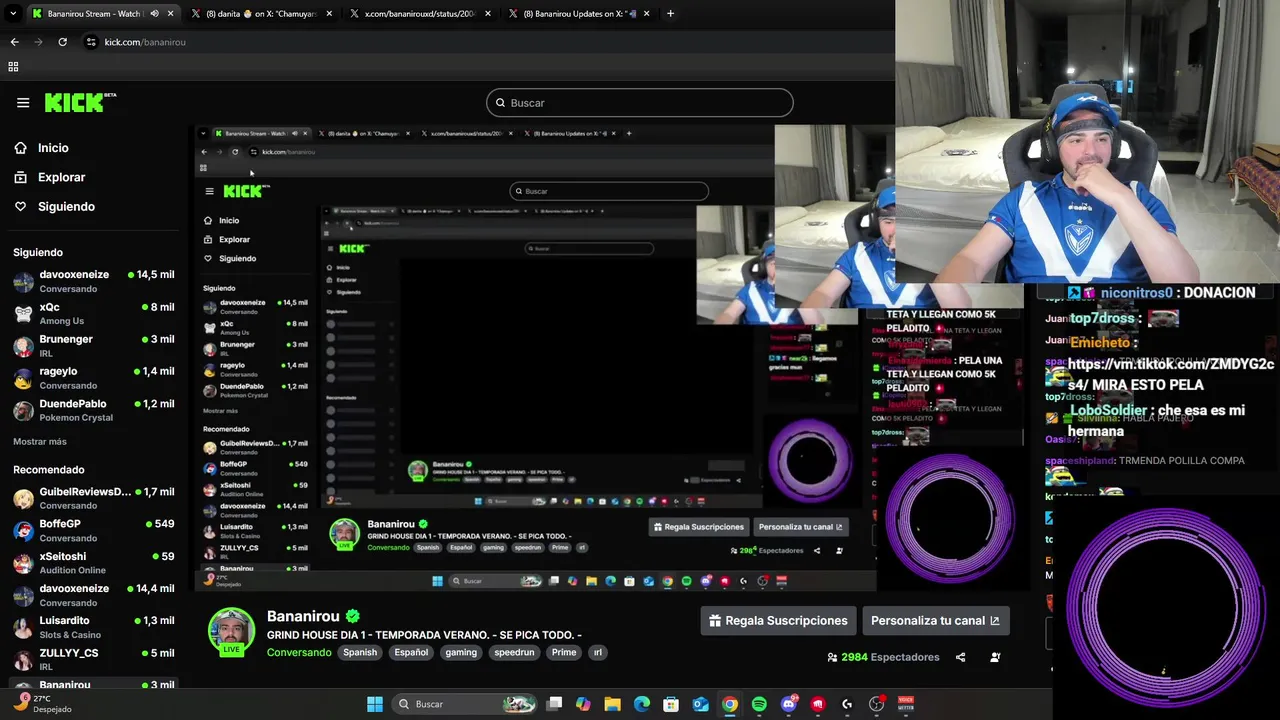The height and width of the screenshot is (720, 1280).
Task: Open Discord from the taskbar
Action: [x=789, y=704]
